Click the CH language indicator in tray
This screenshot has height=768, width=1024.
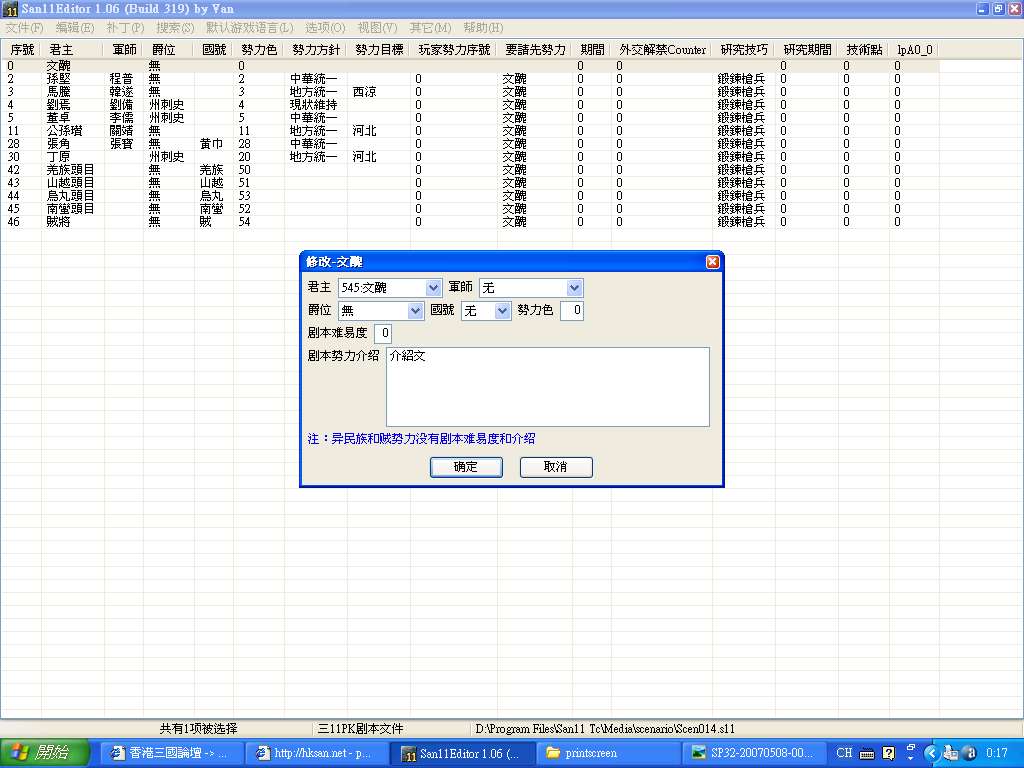pos(844,753)
